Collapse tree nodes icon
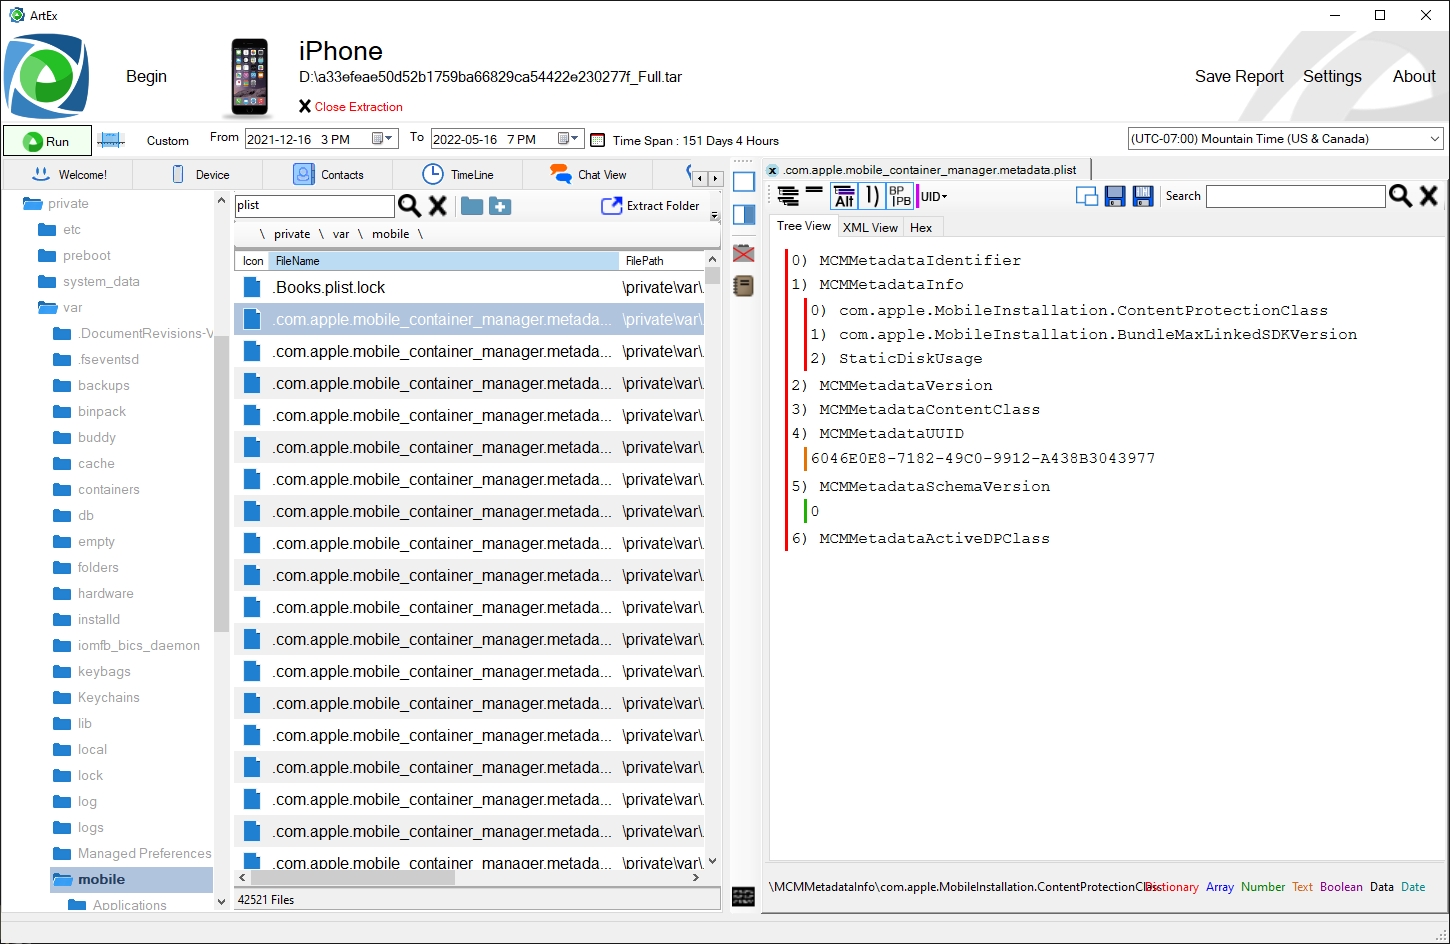The height and width of the screenshot is (944, 1450). click(814, 189)
